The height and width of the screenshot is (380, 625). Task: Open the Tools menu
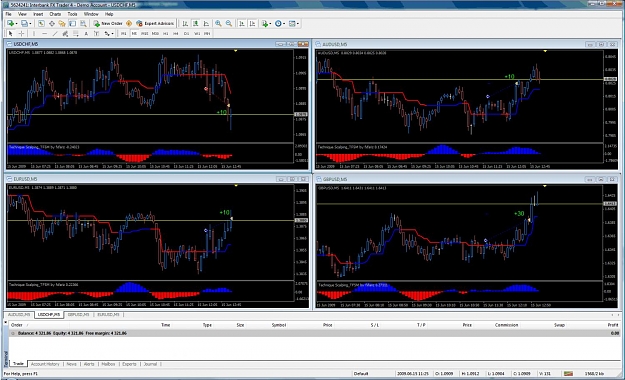click(x=72, y=14)
